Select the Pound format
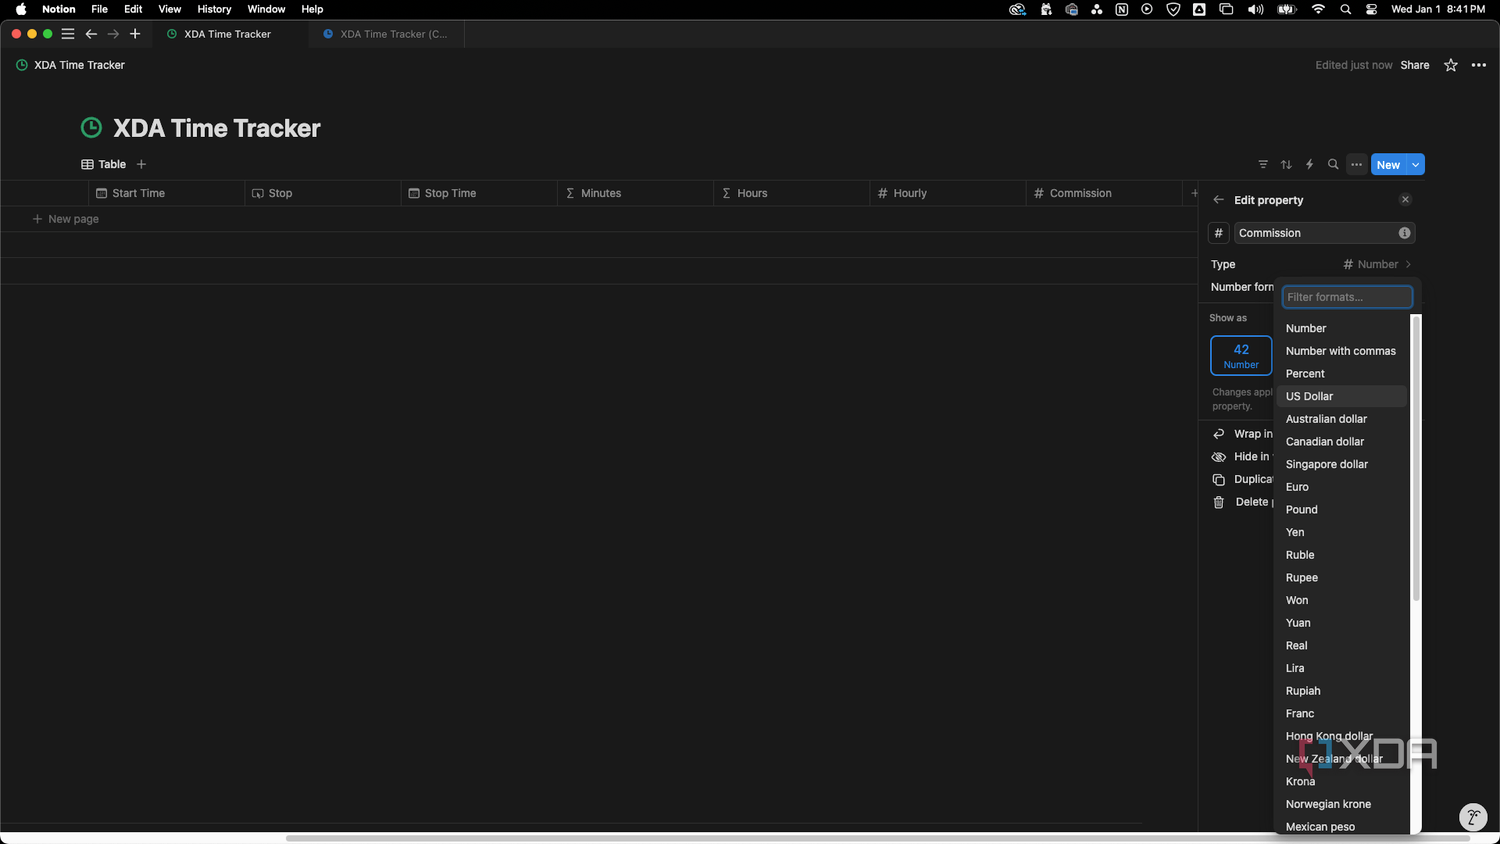The height and width of the screenshot is (844, 1500). pyautogui.click(x=1342, y=510)
